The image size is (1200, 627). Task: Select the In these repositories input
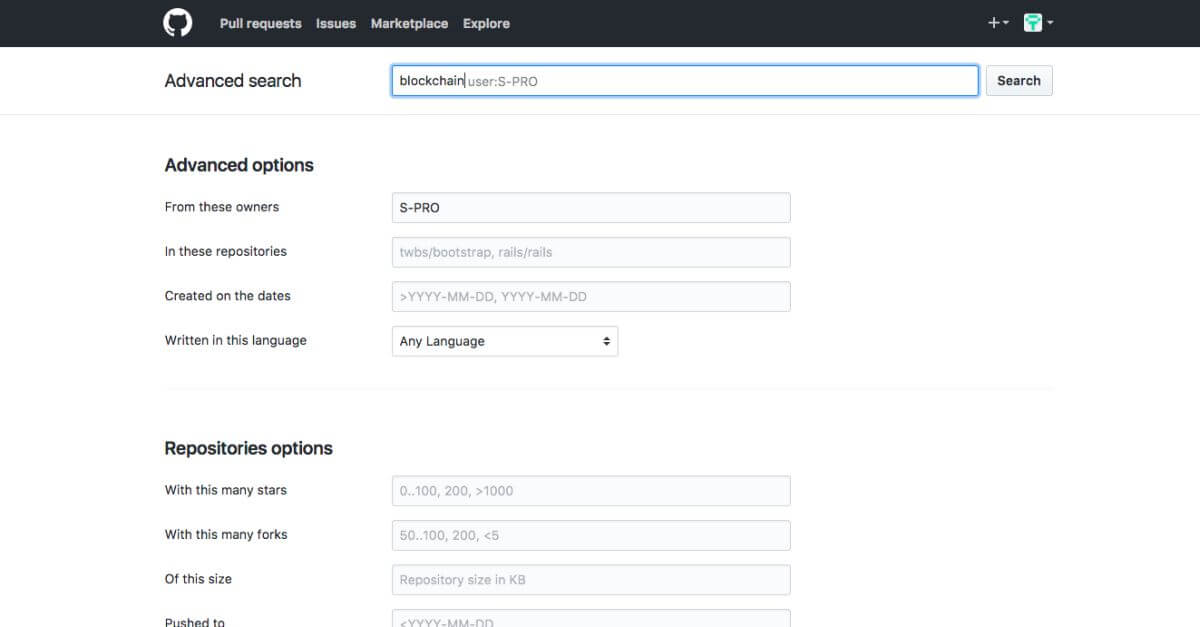coord(590,252)
